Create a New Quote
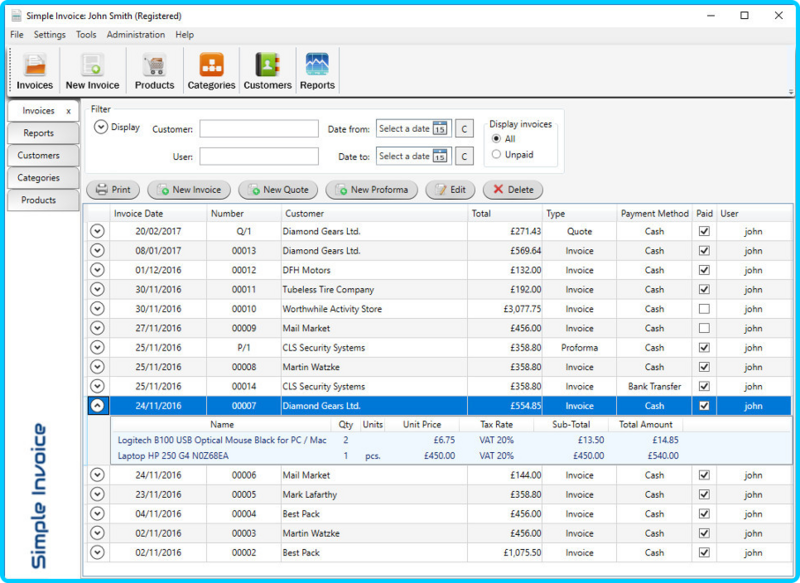Screen dimensions: 800x583 tap(278, 190)
